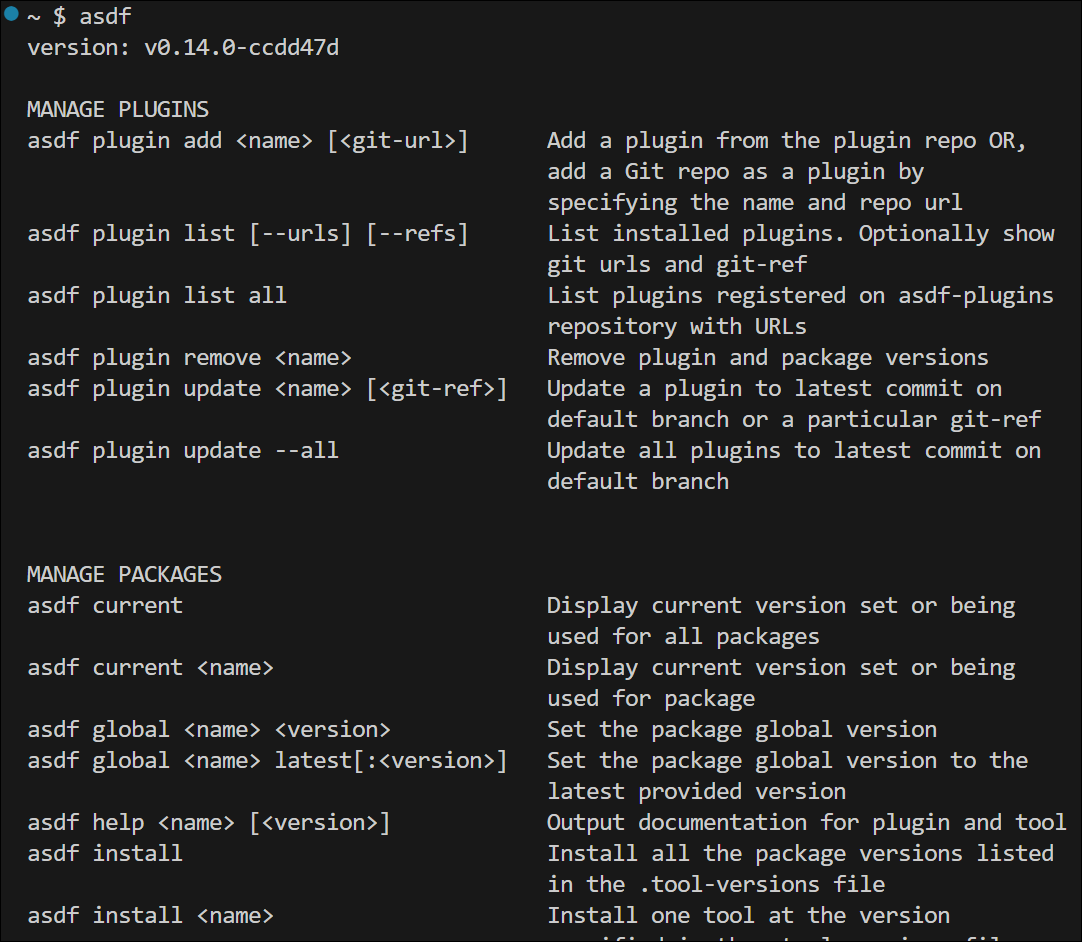
Task: Click the "asdf global <name> latest[:<version>]" command
Action: pos(267,760)
